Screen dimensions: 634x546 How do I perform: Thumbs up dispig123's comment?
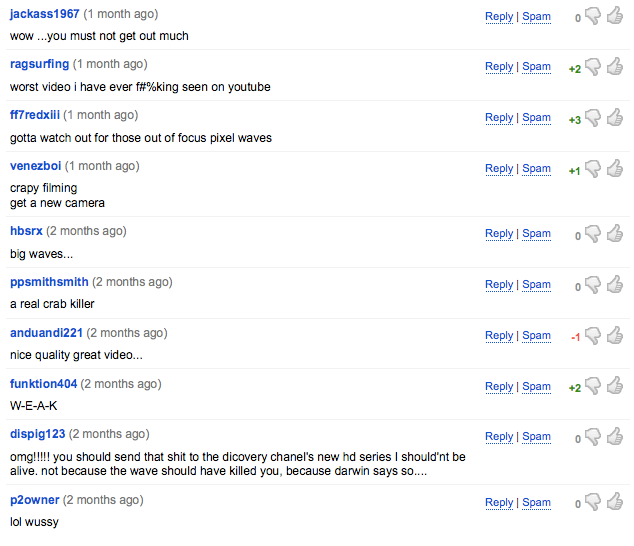pos(614,436)
